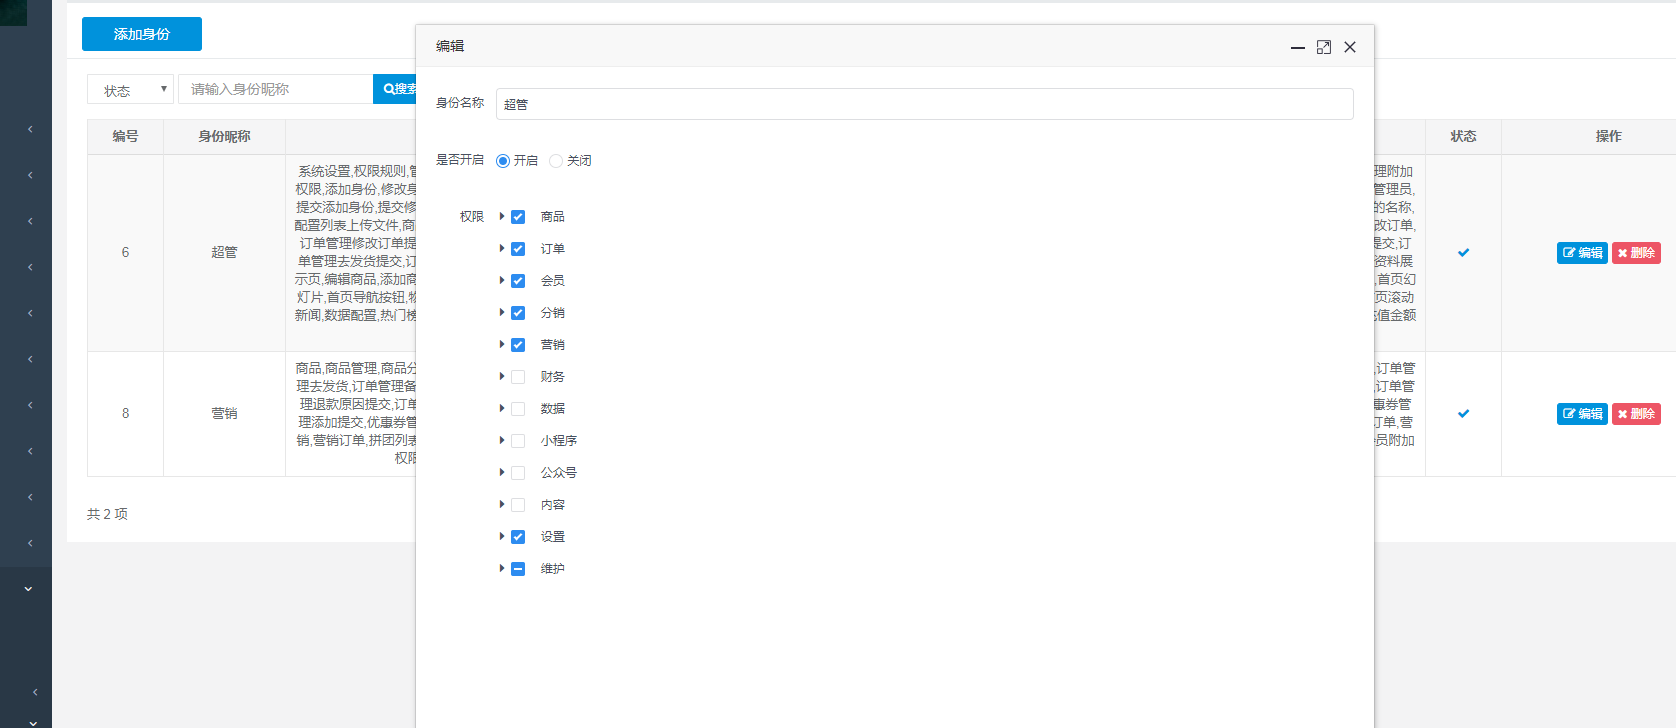Click the 身份昵称 column header

[x=224, y=137]
